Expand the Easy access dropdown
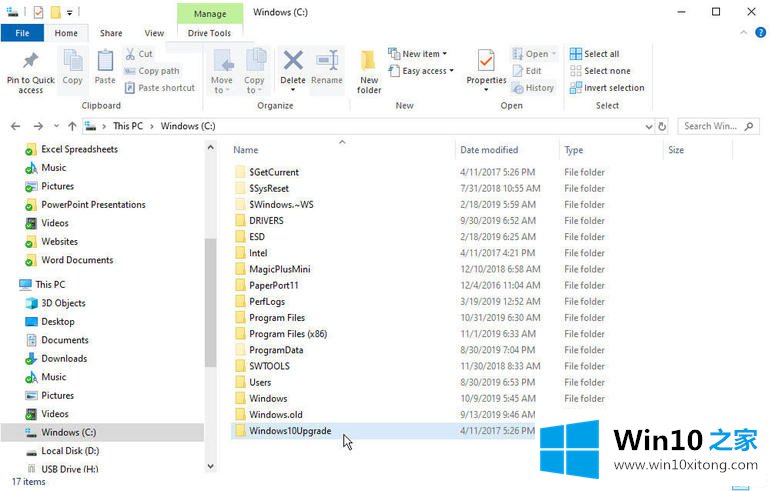Screen dimensions: 770x491 pos(451,71)
